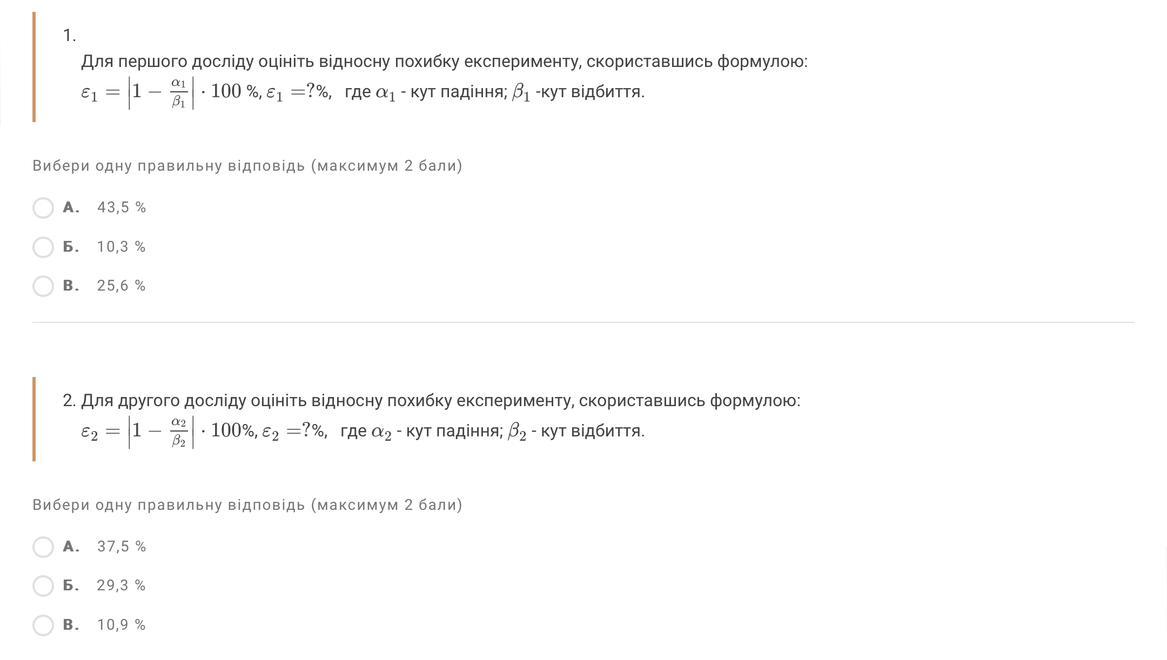Click the '37,5 %' answer text label
The width and height of the screenshot is (1167, 660).
pyautogui.click(x=121, y=547)
